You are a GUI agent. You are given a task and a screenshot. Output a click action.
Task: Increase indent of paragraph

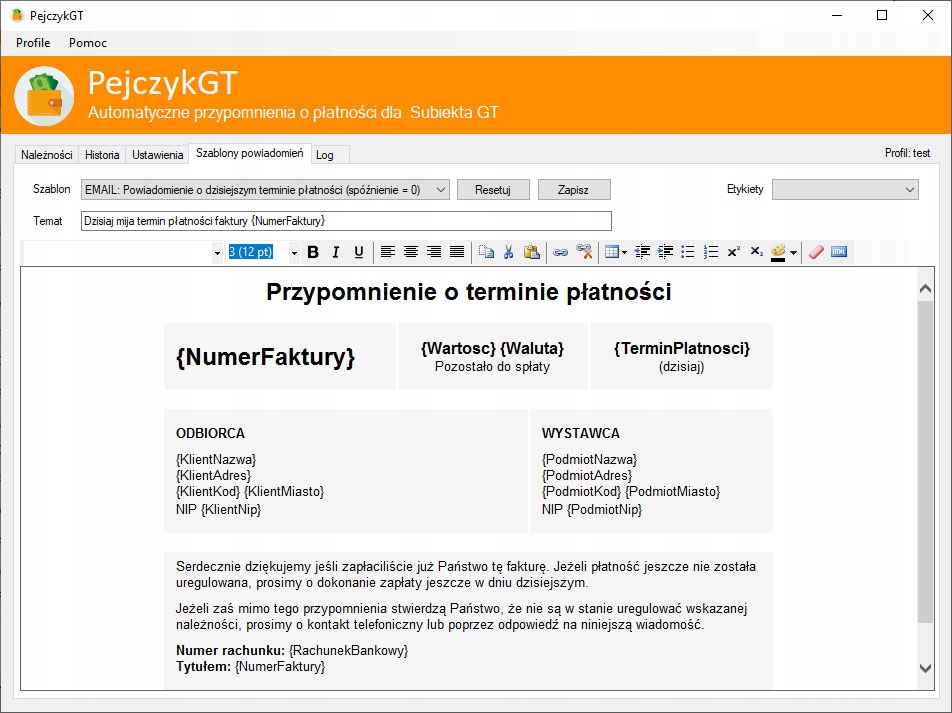(665, 252)
